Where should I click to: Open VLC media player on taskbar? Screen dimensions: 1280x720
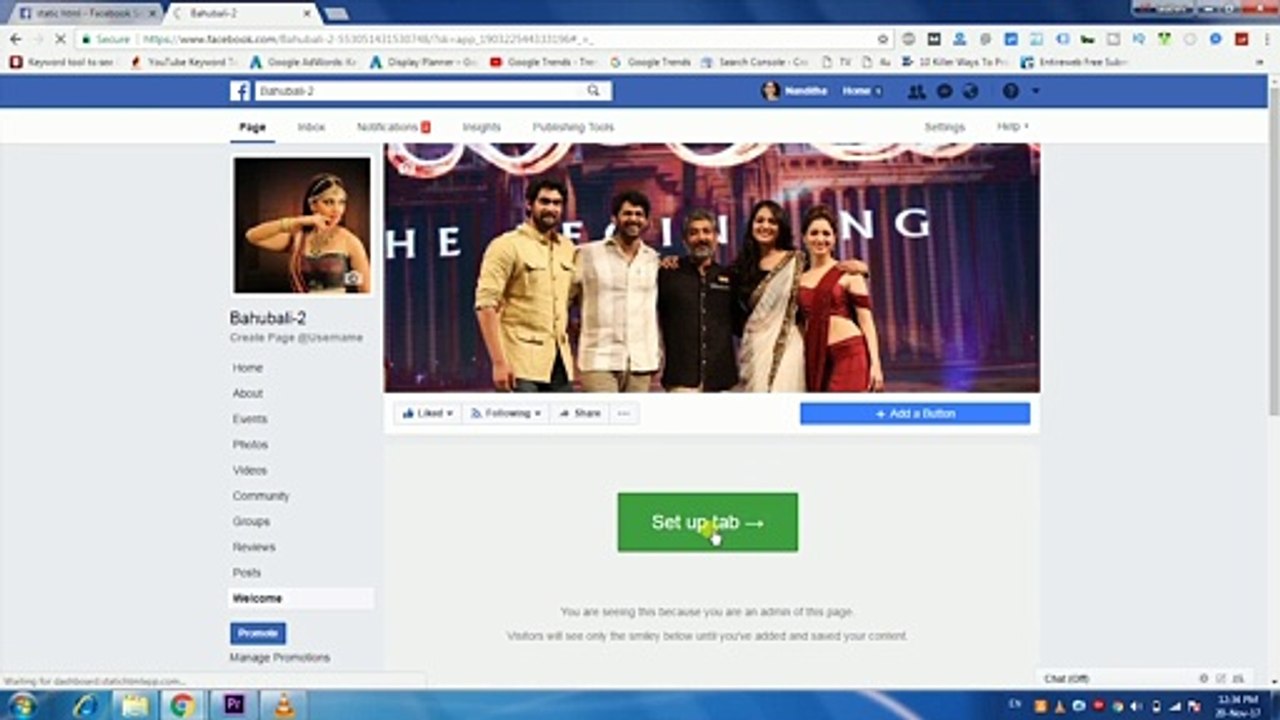click(284, 705)
